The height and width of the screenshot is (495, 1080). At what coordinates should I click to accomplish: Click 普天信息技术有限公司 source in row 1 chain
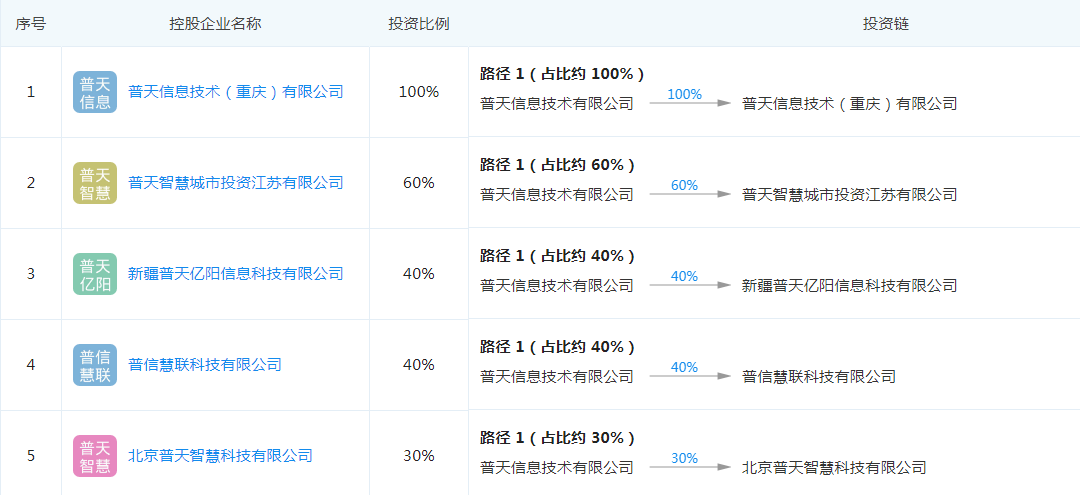pyautogui.click(x=556, y=104)
